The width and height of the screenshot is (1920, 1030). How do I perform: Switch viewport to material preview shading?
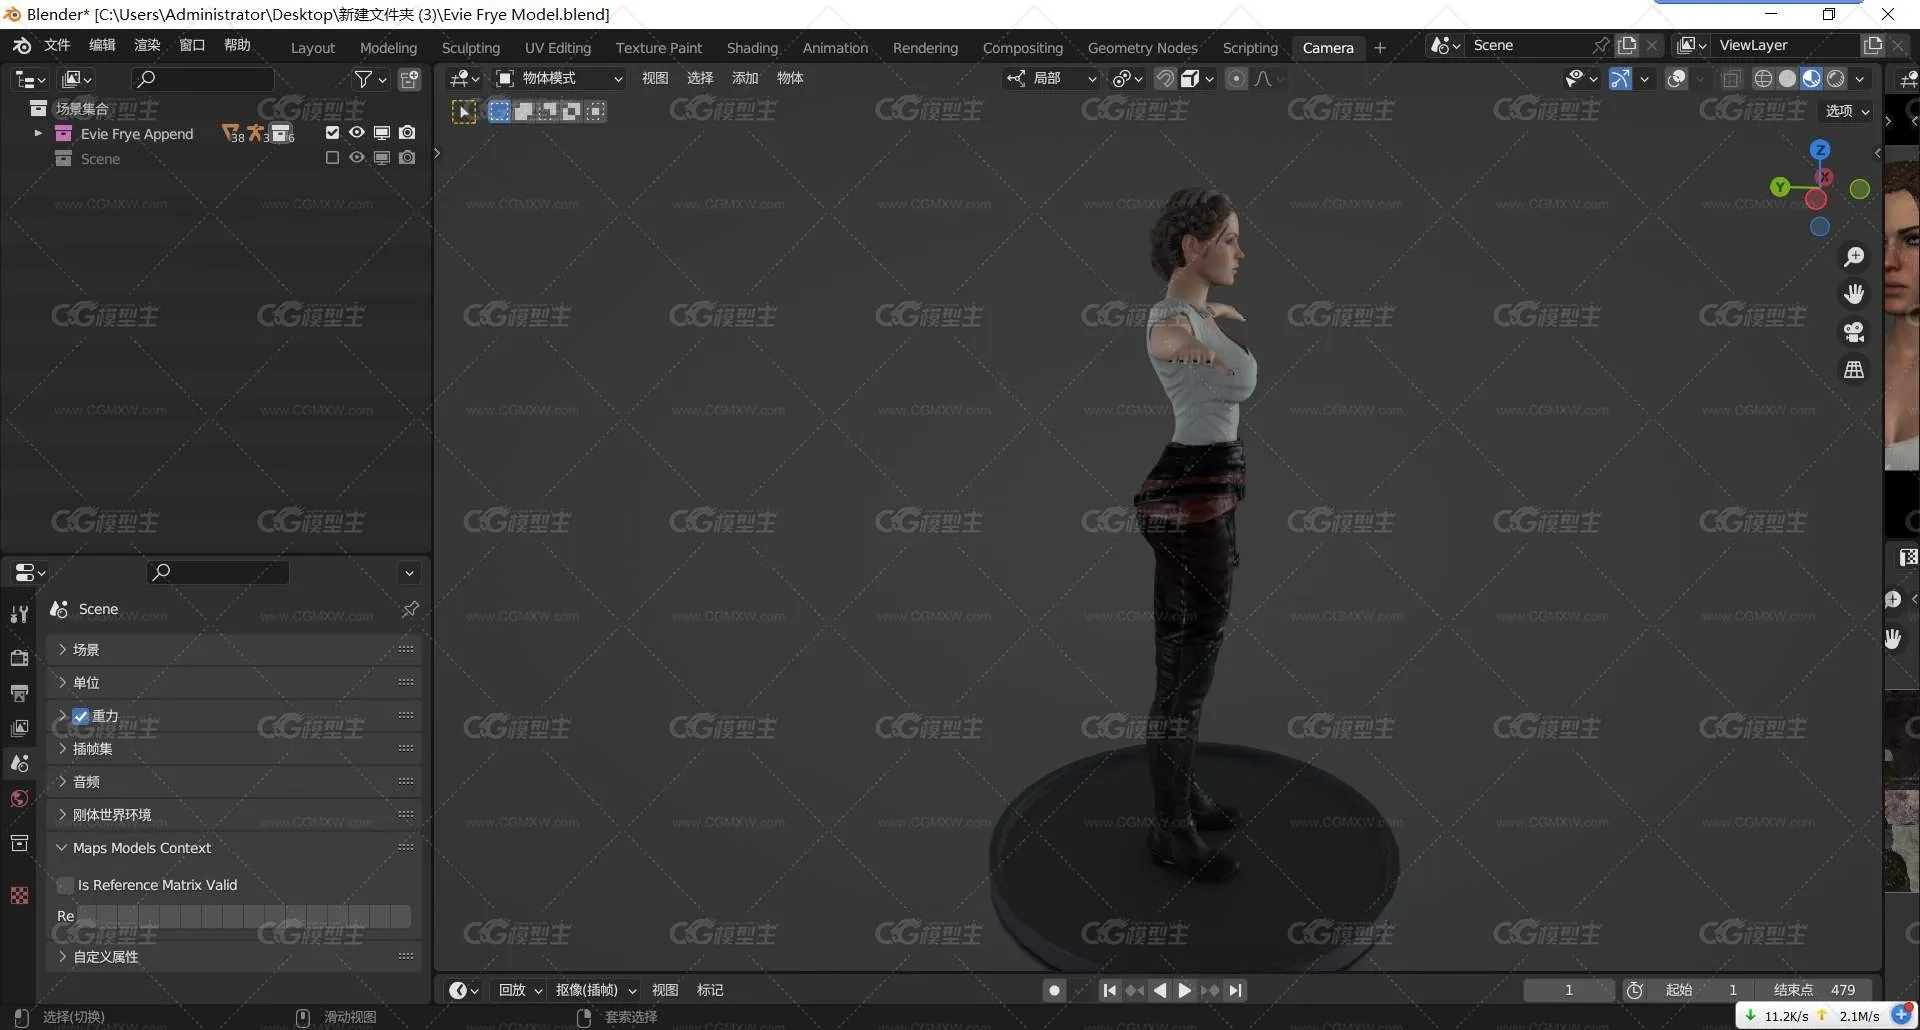pos(1811,78)
